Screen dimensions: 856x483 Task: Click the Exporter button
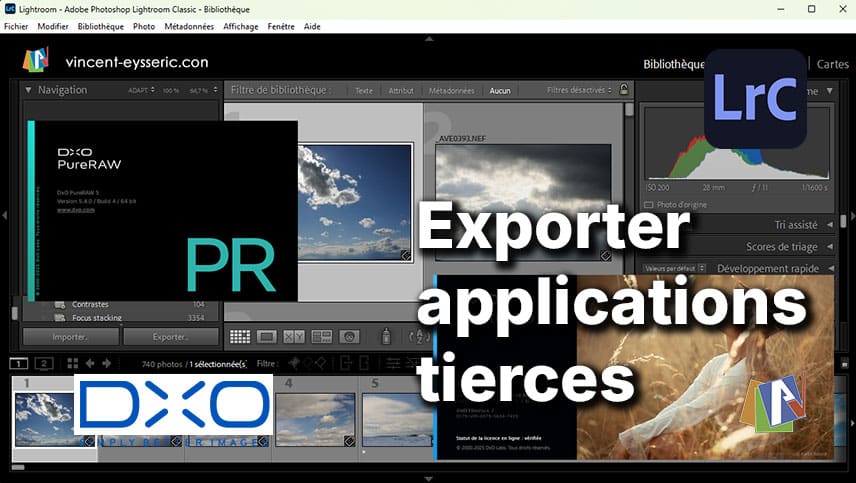(171, 337)
